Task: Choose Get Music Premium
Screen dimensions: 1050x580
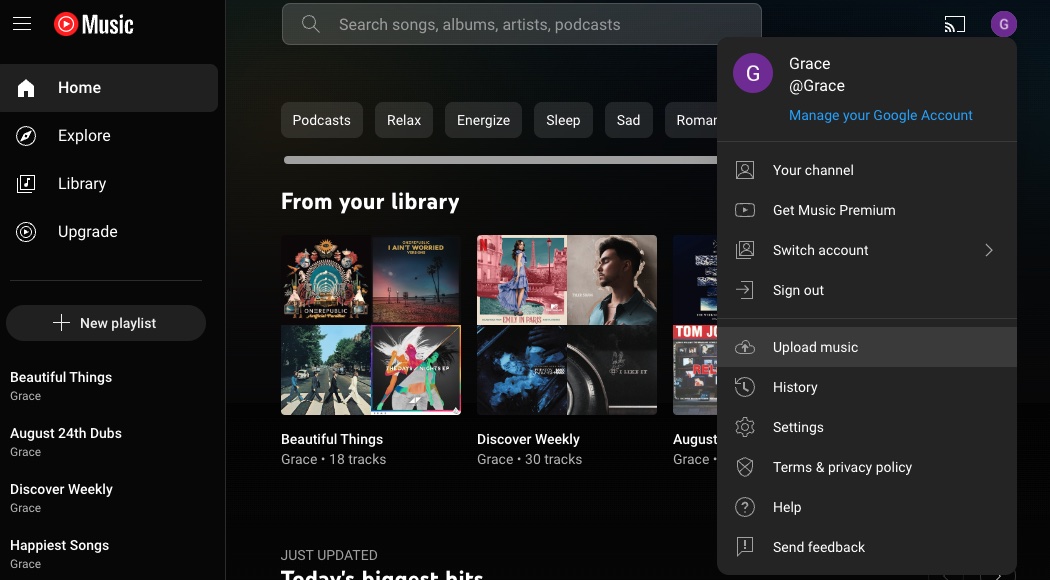Action: click(867, 210)
